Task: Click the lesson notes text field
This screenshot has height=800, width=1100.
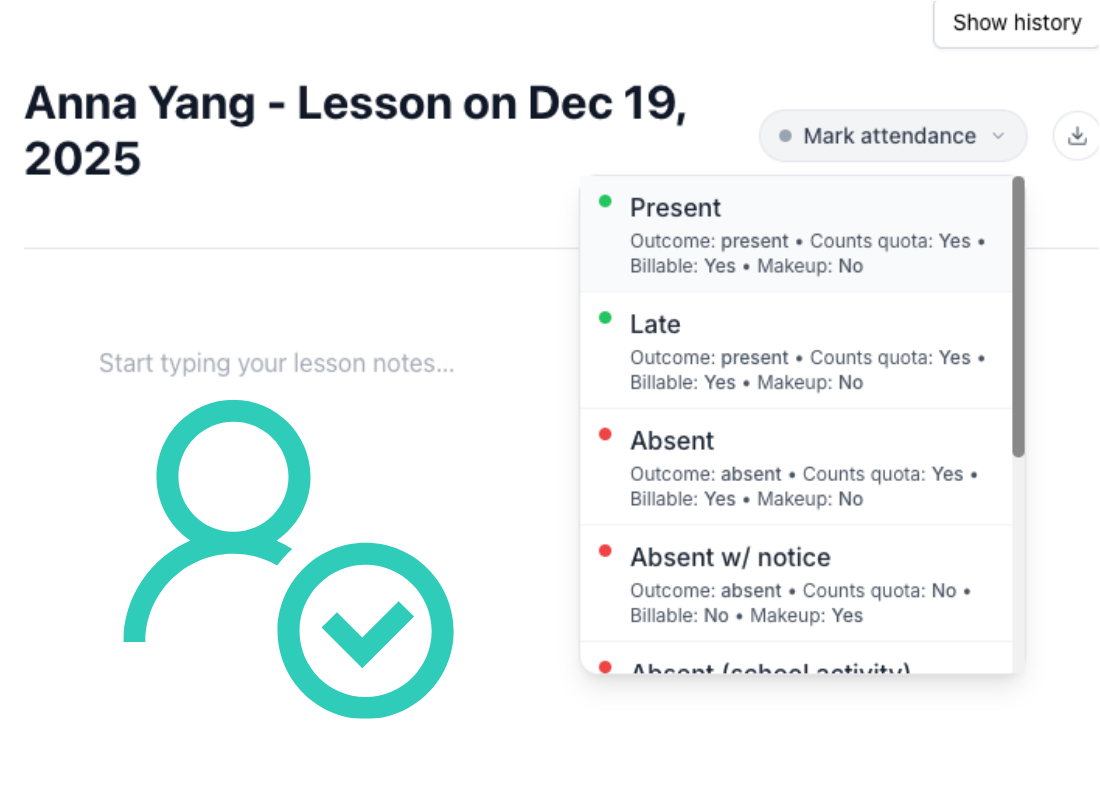Action: coord(276,363)
